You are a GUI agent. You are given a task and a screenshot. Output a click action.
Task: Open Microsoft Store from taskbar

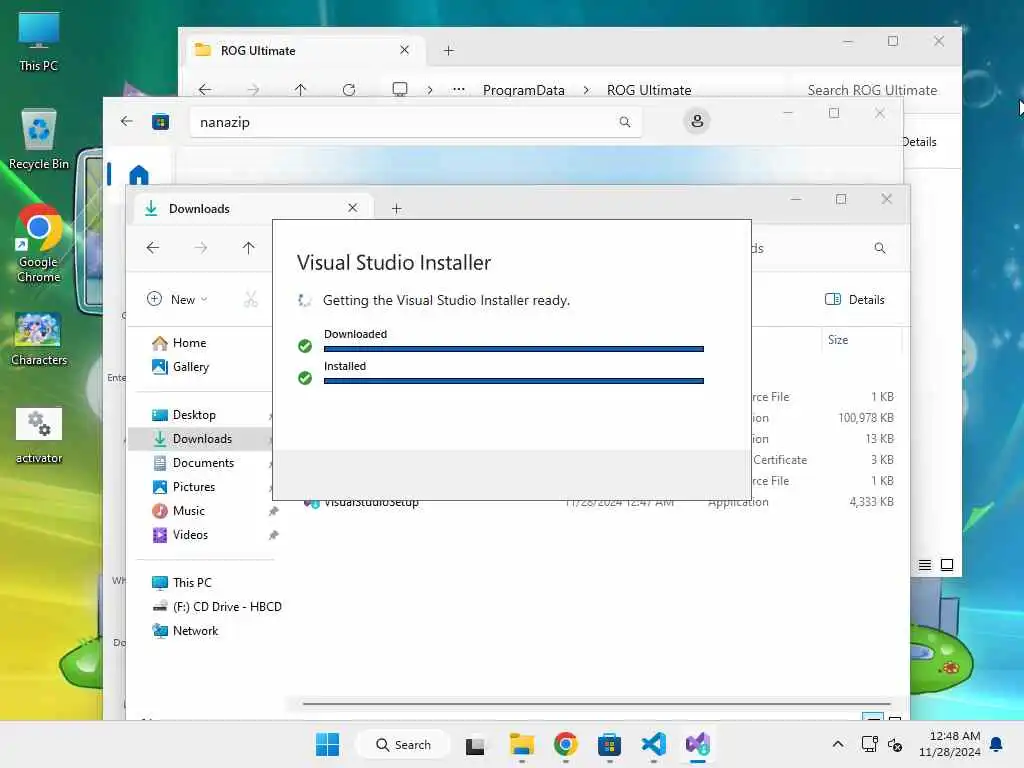point(609,744)
